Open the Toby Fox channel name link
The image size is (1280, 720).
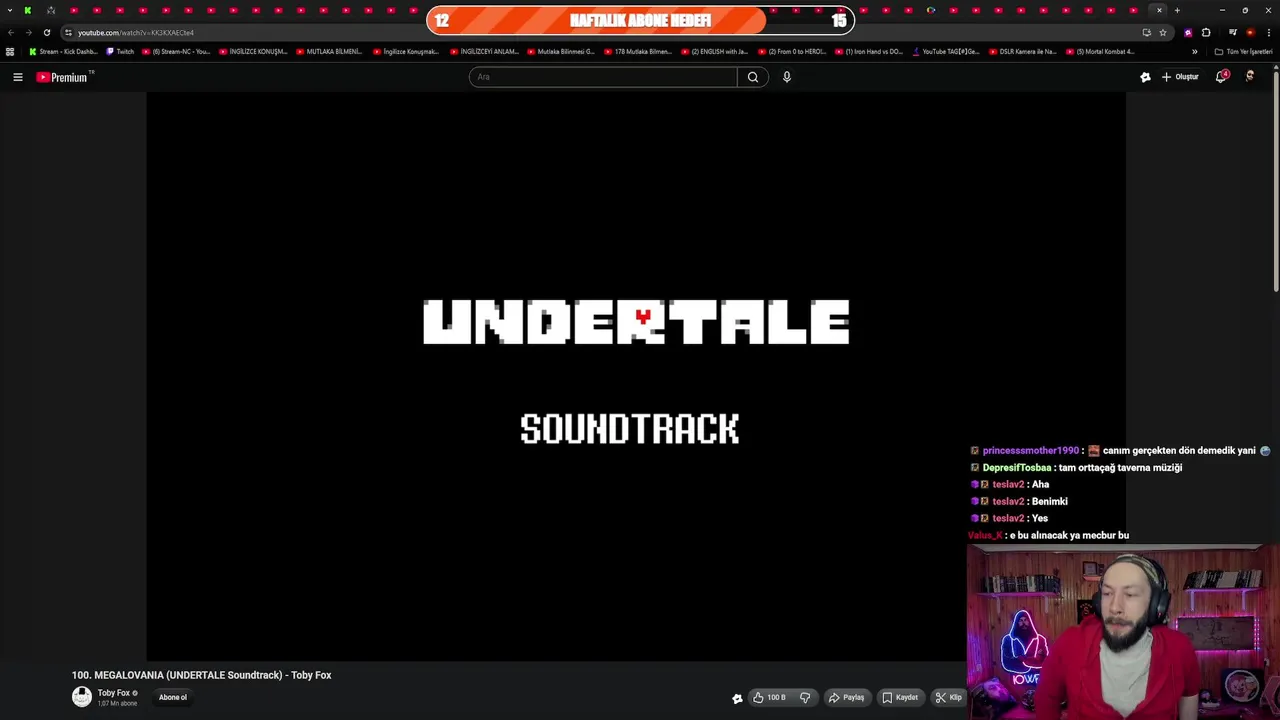click(x=113, y=693)
